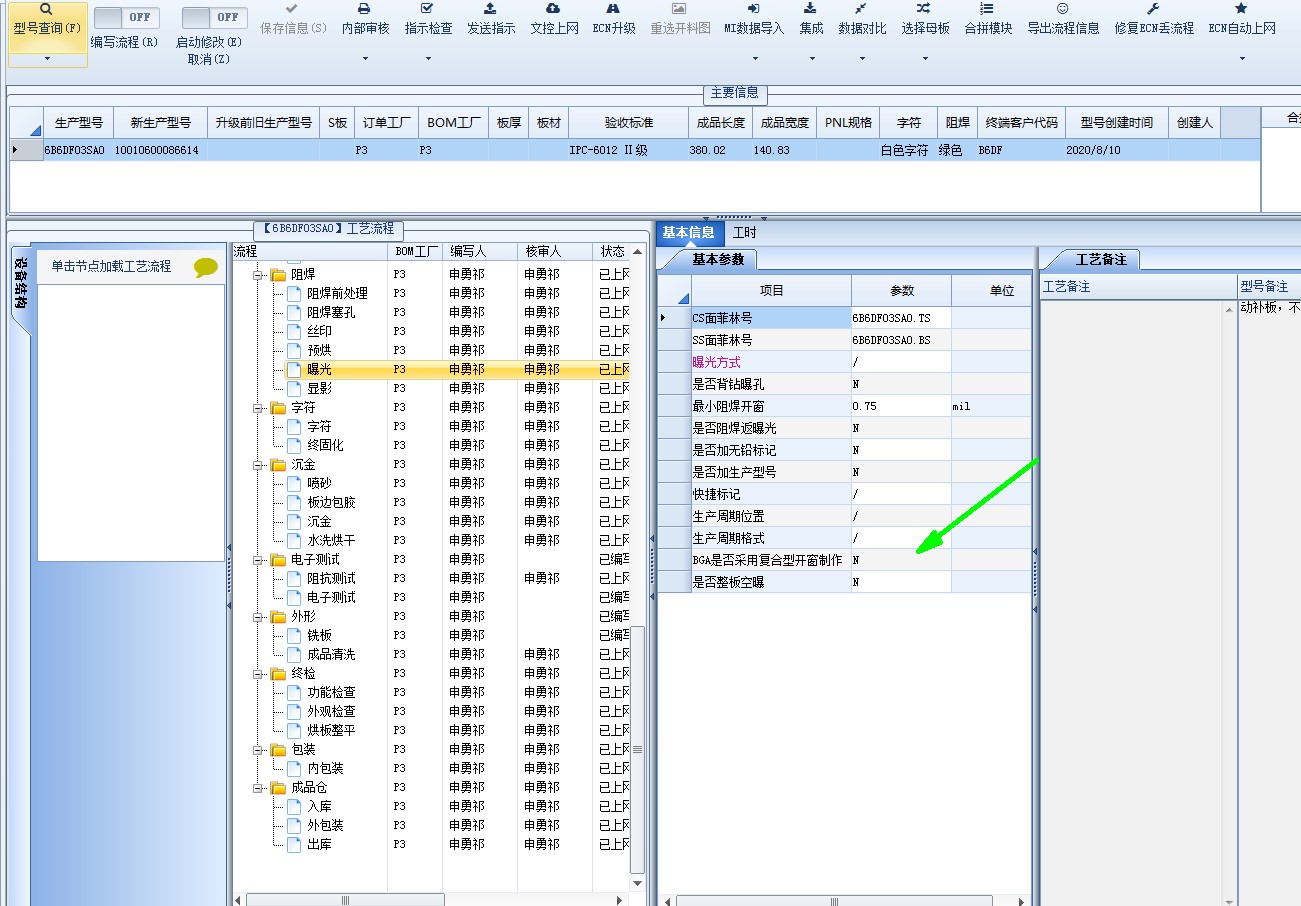Click the 修复ECN丢流程 wrench icon

click(1154, 9)
